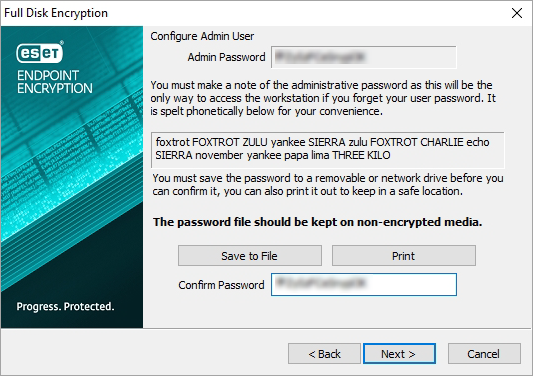This screenshot has width=533, height=376.
Task: Select the Confirm Password label
Action: pos(221,285)
